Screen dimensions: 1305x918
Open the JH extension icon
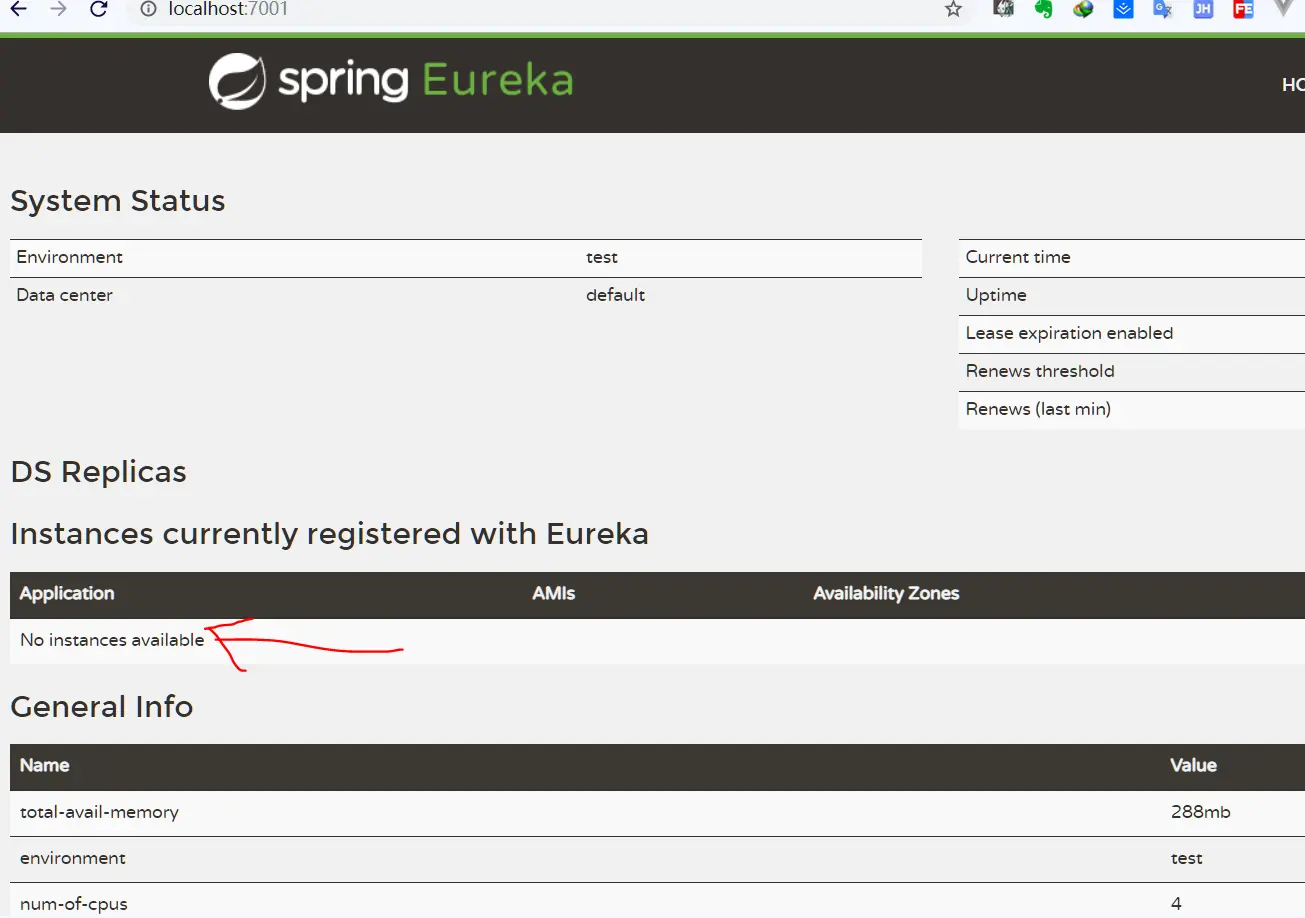click(x=1203, y=9)
